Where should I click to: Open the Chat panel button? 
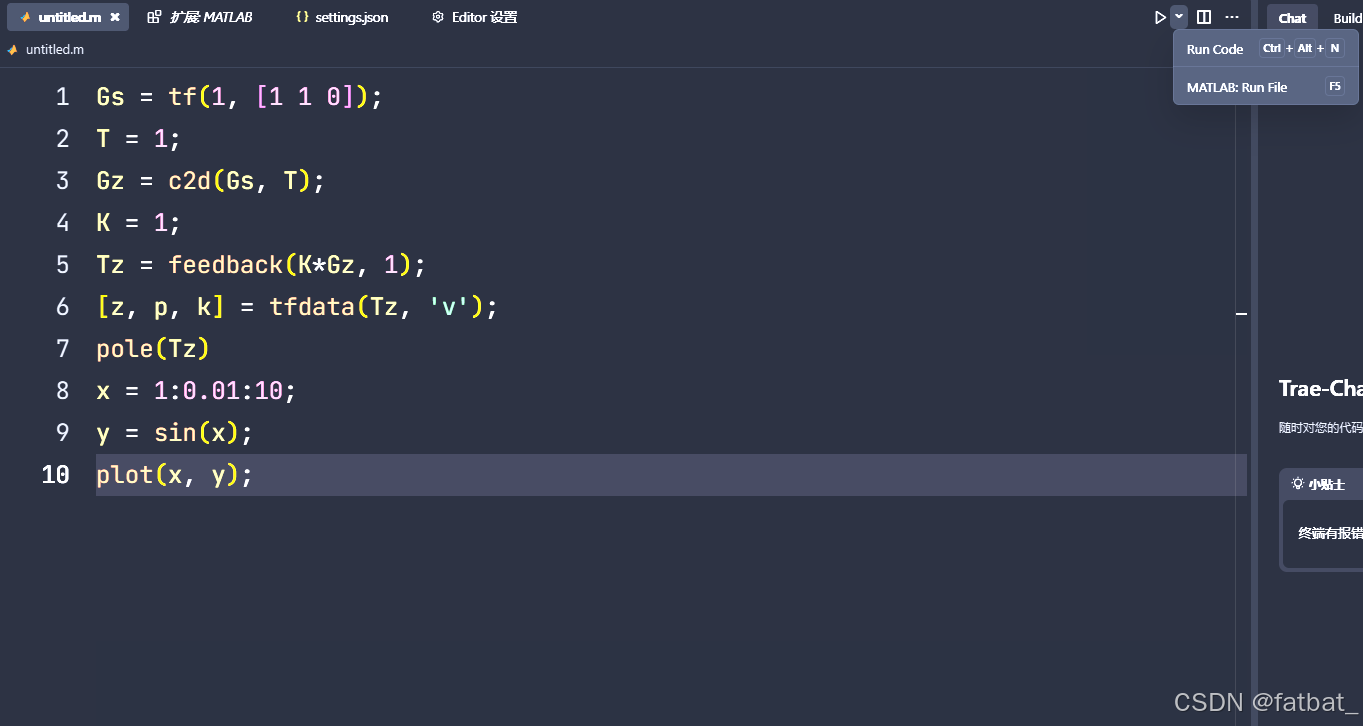click(x=1291, y=17)
